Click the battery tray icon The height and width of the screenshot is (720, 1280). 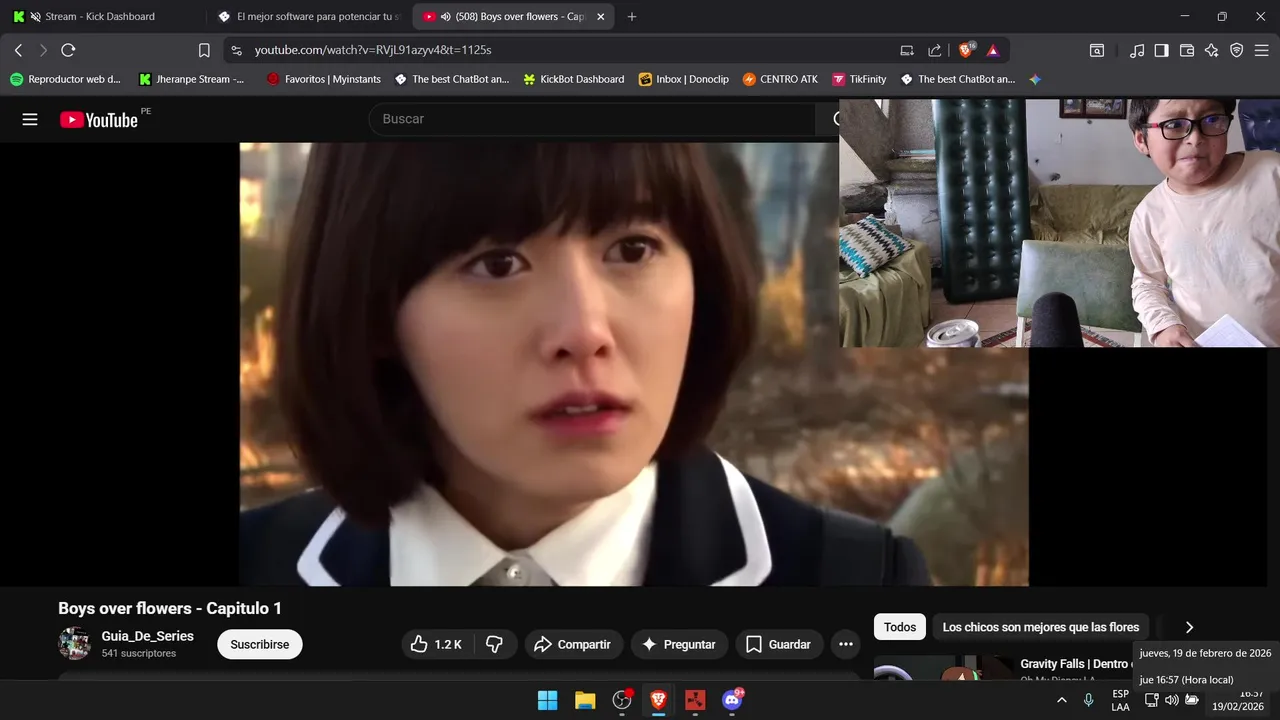pos(1192,700)
